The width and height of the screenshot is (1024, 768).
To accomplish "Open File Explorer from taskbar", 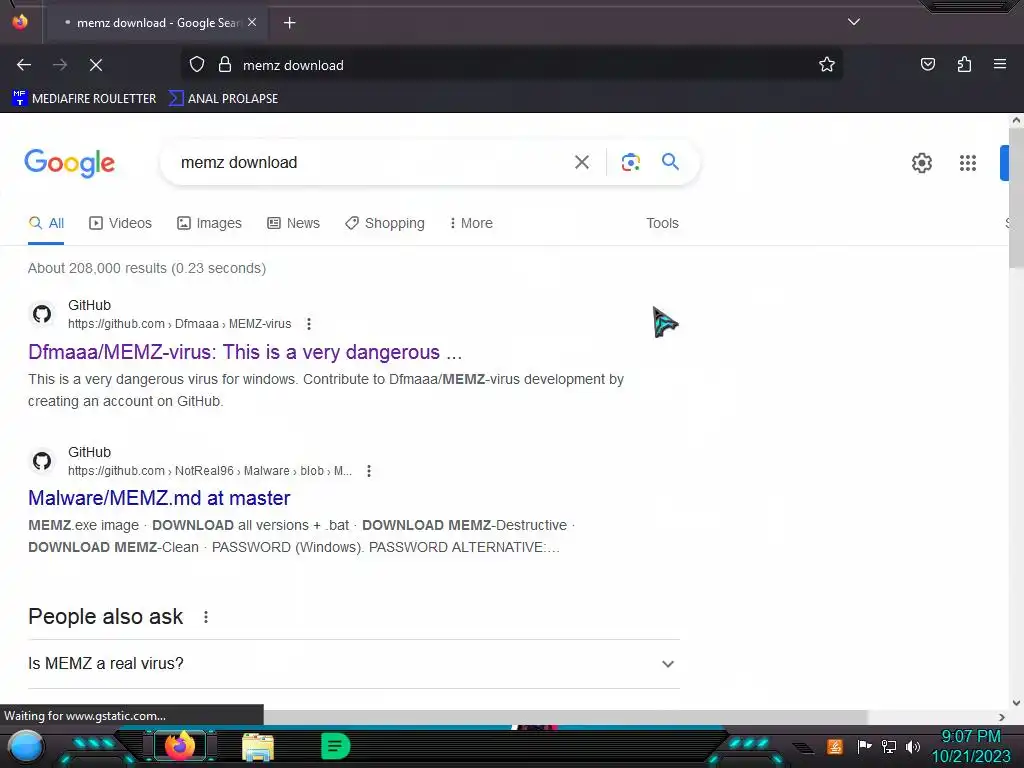I will [x=258, y=747].
